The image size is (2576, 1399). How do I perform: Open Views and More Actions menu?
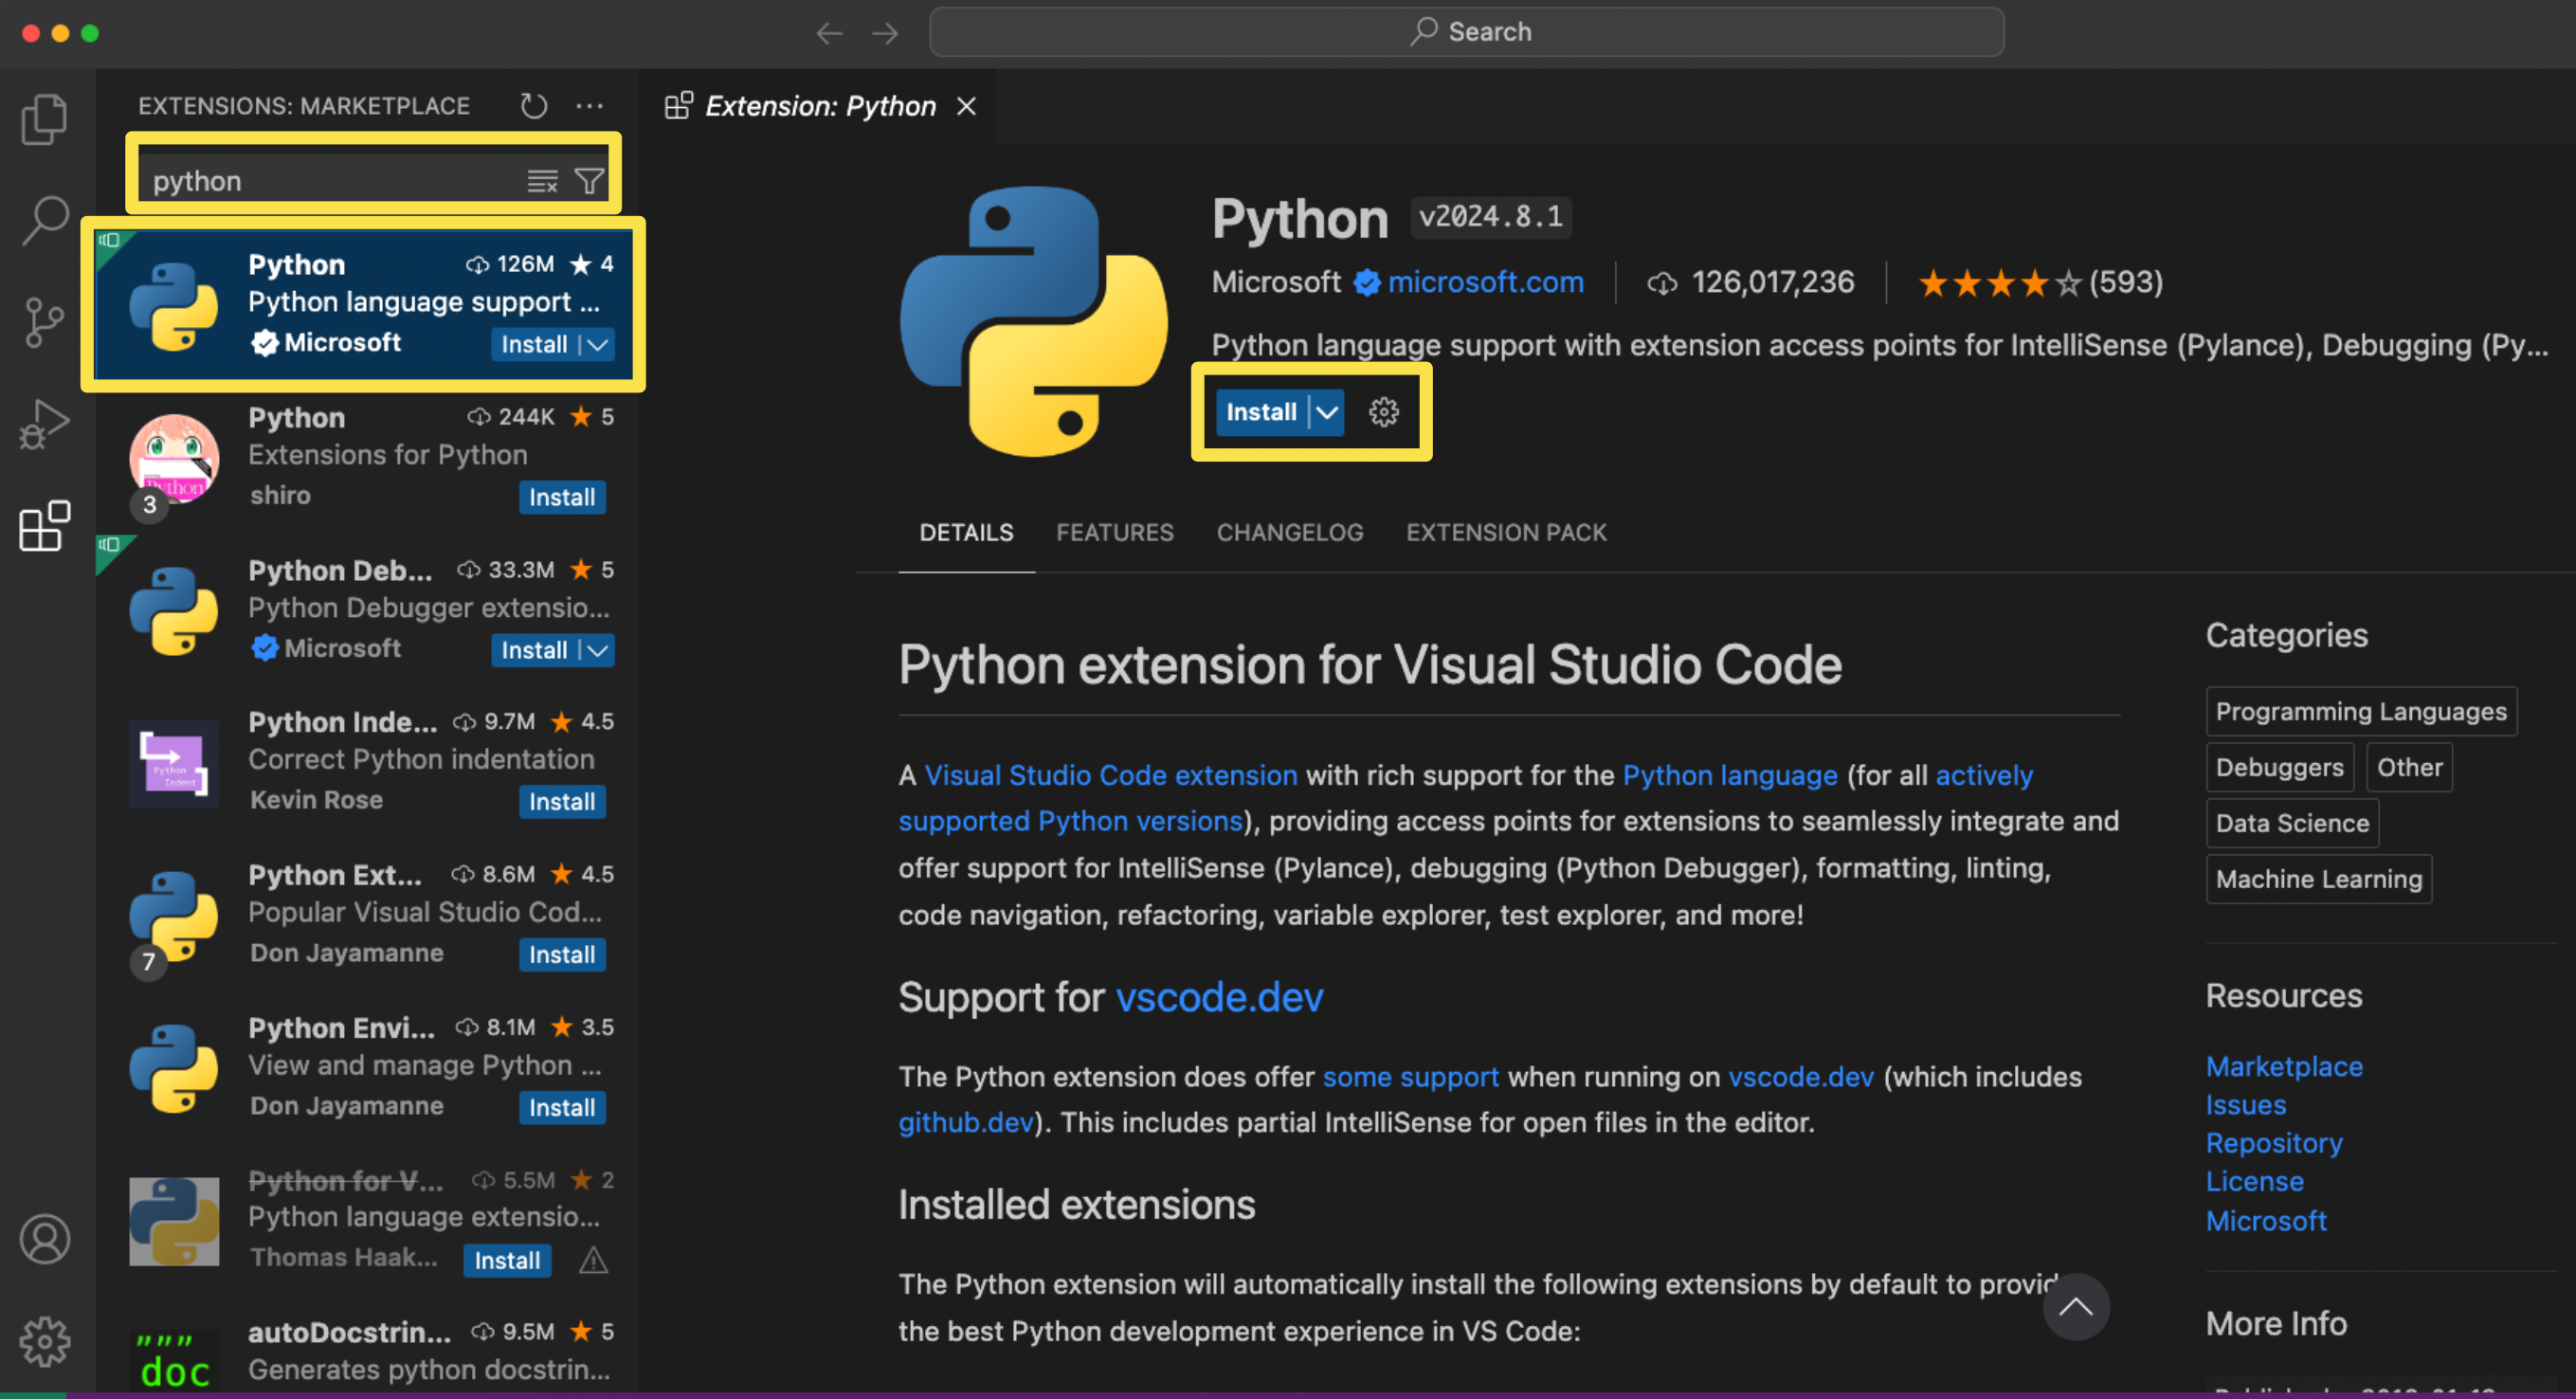click(x=590, y=106)
